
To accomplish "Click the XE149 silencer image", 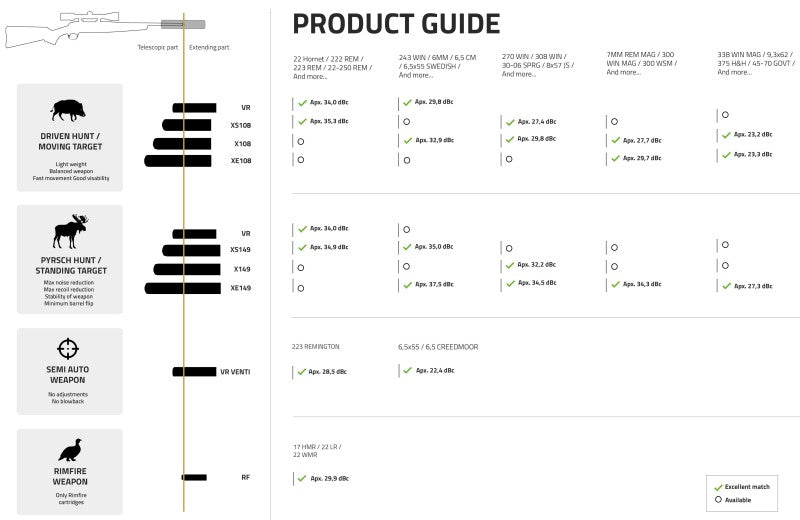I will [182, 288].
